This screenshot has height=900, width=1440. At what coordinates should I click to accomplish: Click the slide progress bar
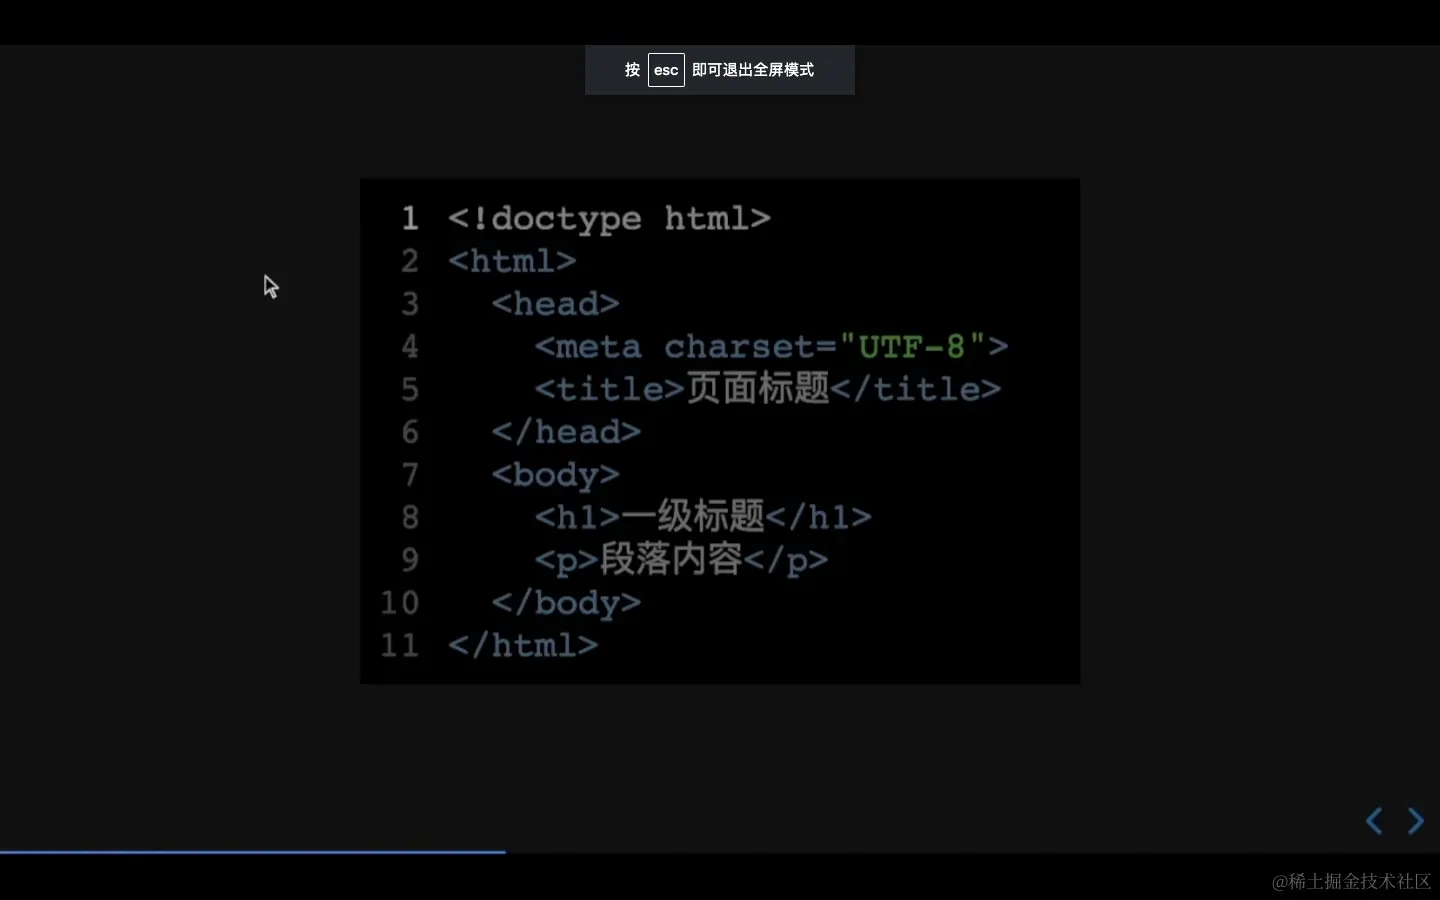pyautogui.click(x=252, y=852)
